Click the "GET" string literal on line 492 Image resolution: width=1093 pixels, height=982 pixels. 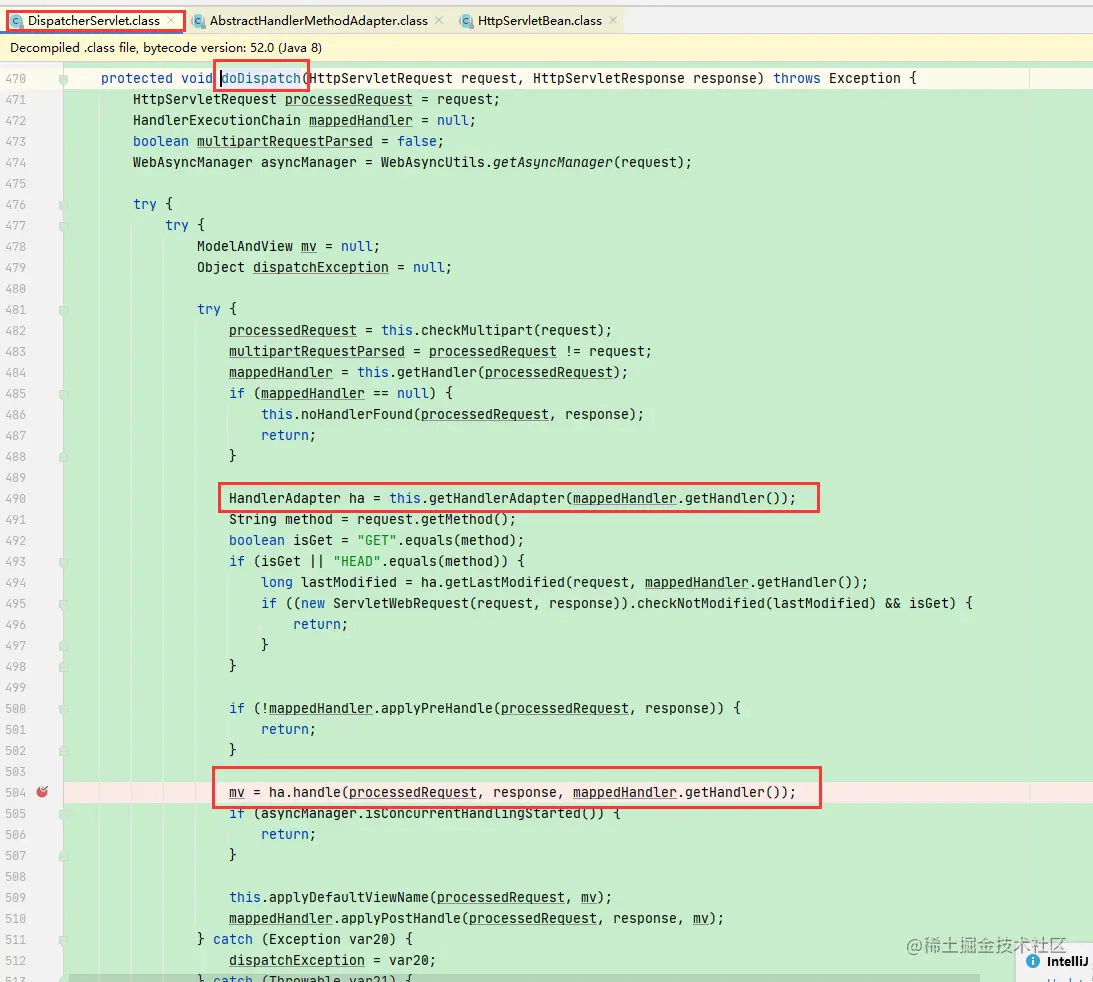click(377, 540)
